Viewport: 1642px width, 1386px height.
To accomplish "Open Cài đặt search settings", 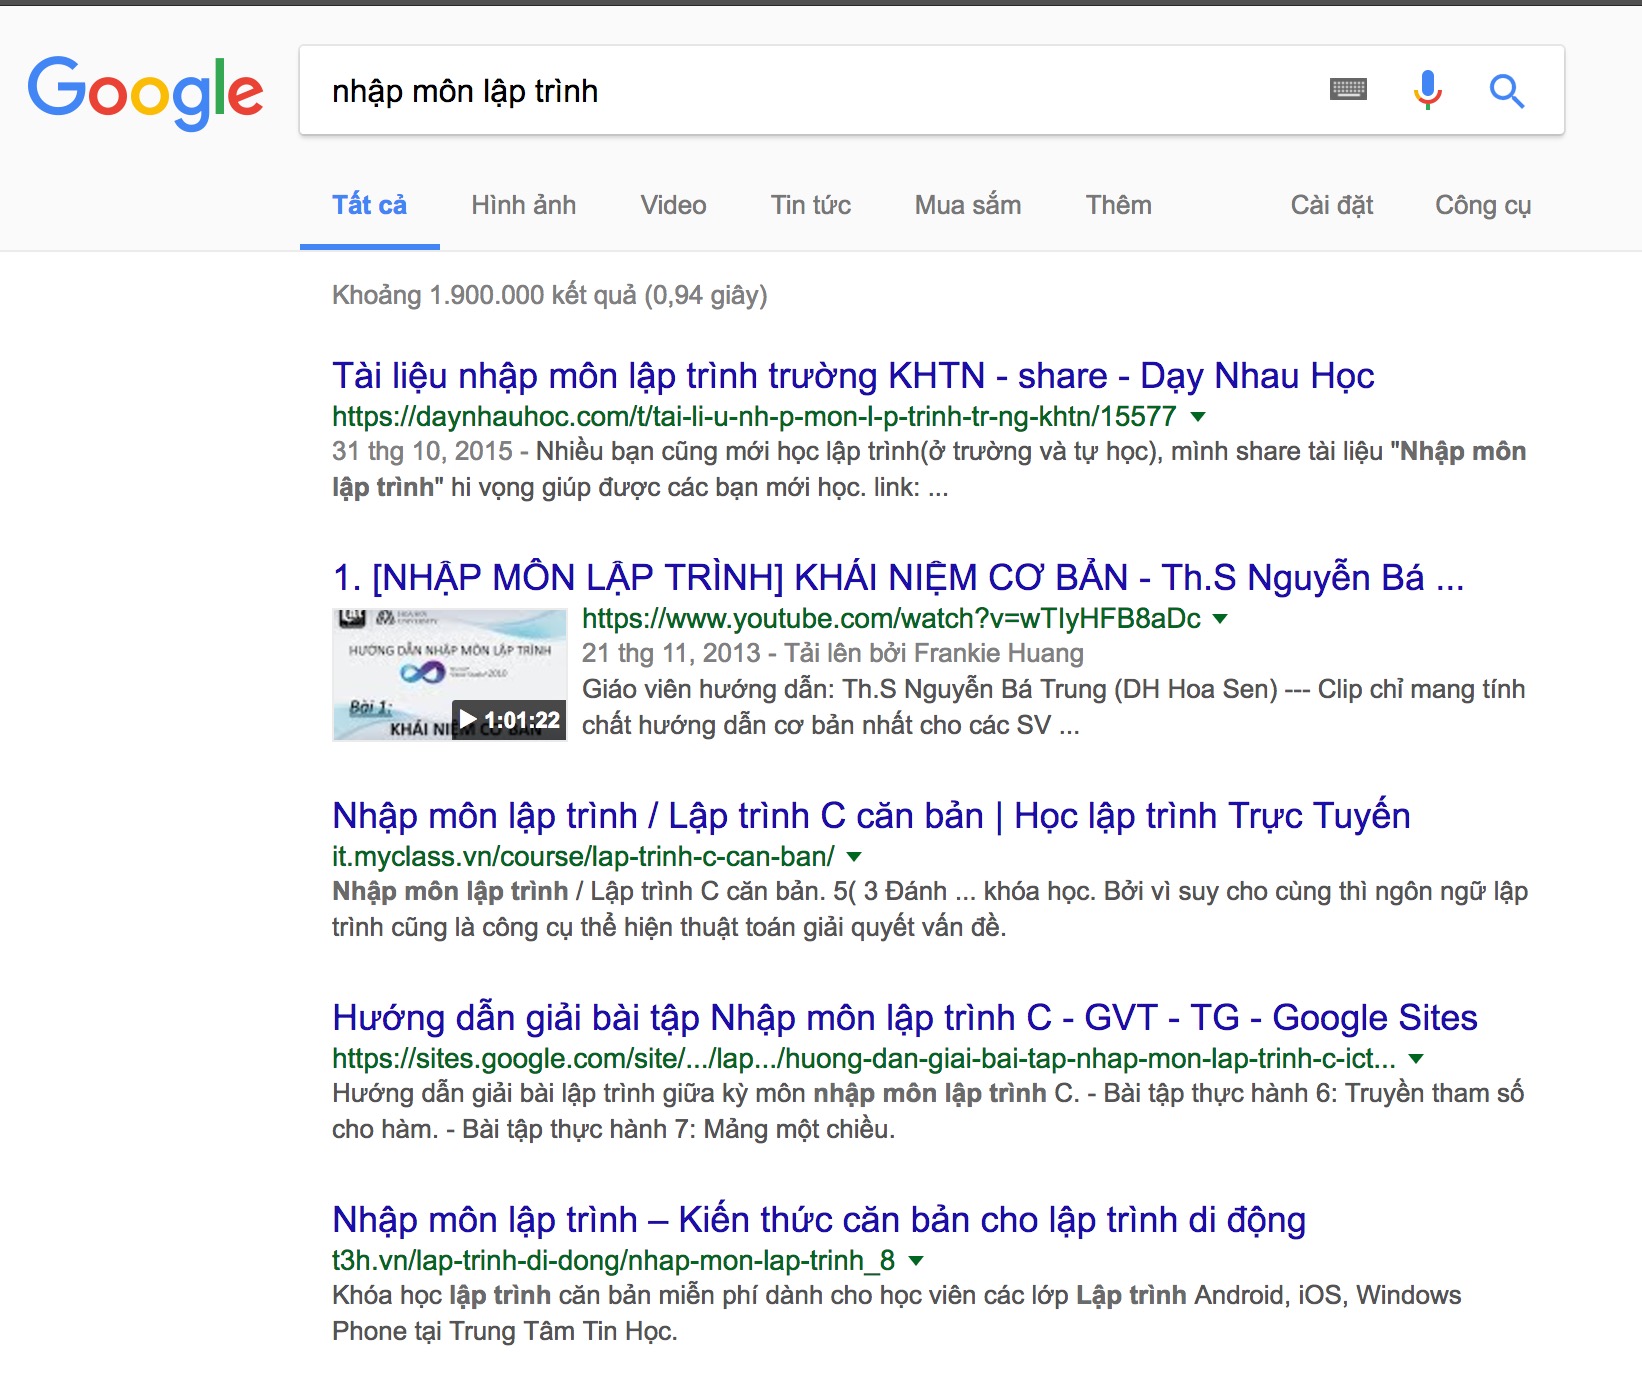I will point(1331,205).
